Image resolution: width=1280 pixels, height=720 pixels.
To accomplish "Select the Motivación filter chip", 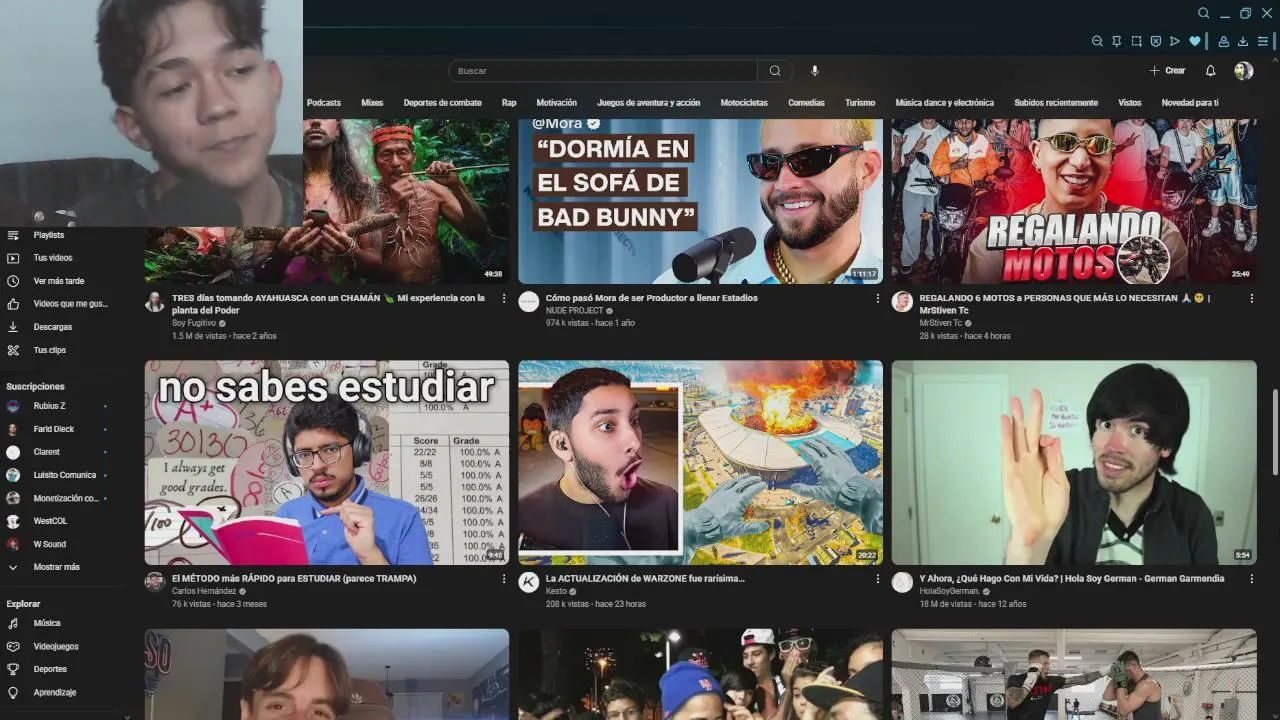I will (556, 102).
